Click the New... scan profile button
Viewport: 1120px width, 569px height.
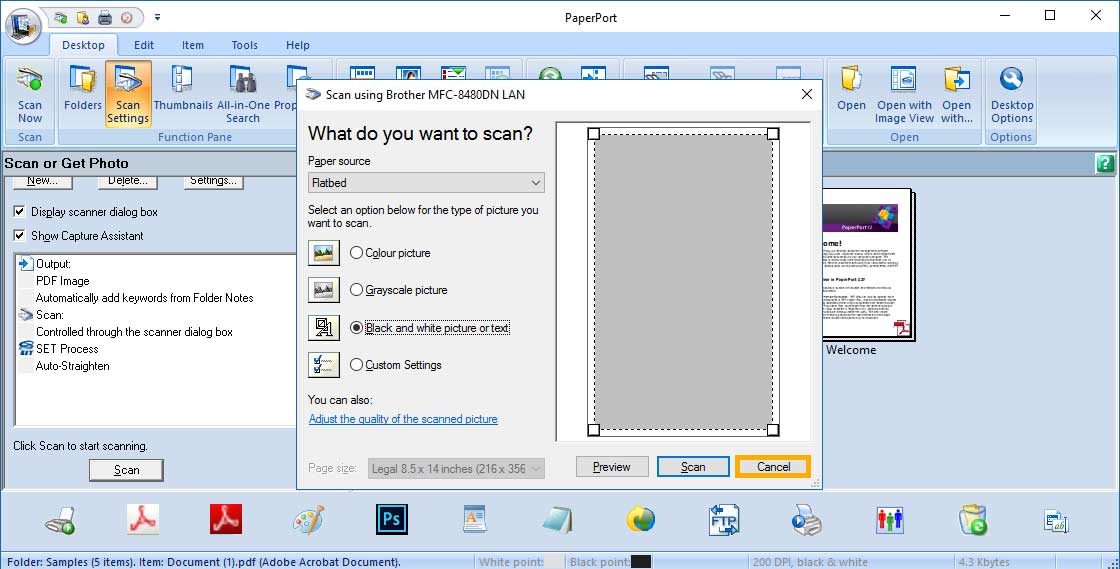pos(42,181)
